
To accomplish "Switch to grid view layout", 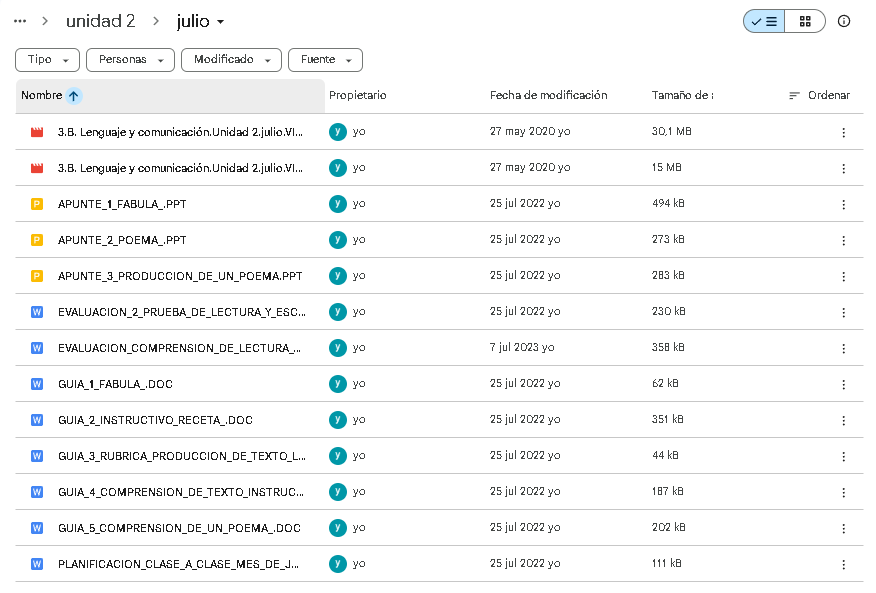I will pyautogui.click(x=805, y=21).
